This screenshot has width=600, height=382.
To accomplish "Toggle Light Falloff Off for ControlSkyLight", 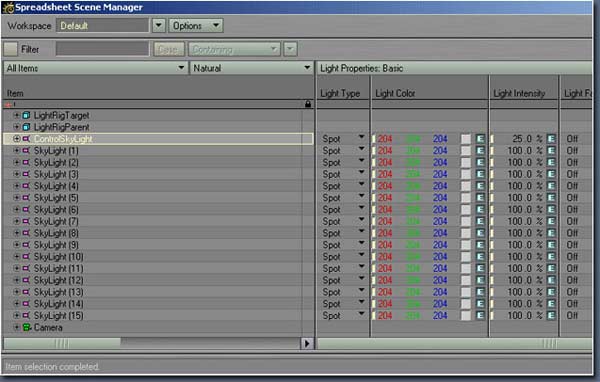I will click(x=572, y=139).
